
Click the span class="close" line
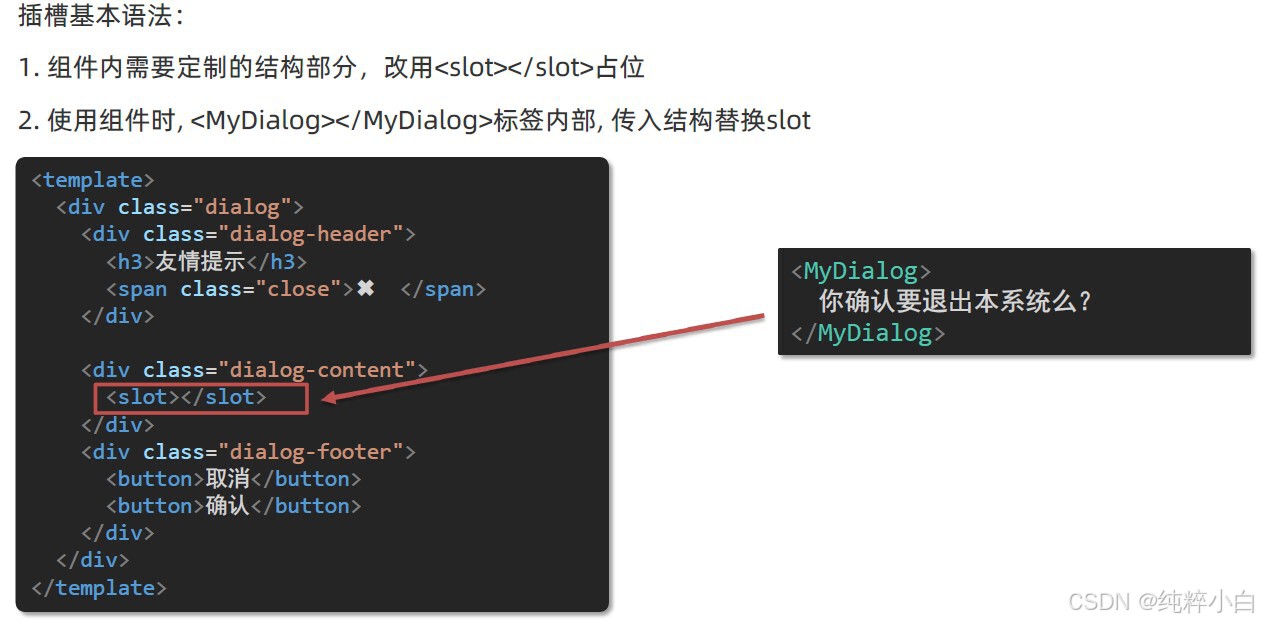click(296, 289)
